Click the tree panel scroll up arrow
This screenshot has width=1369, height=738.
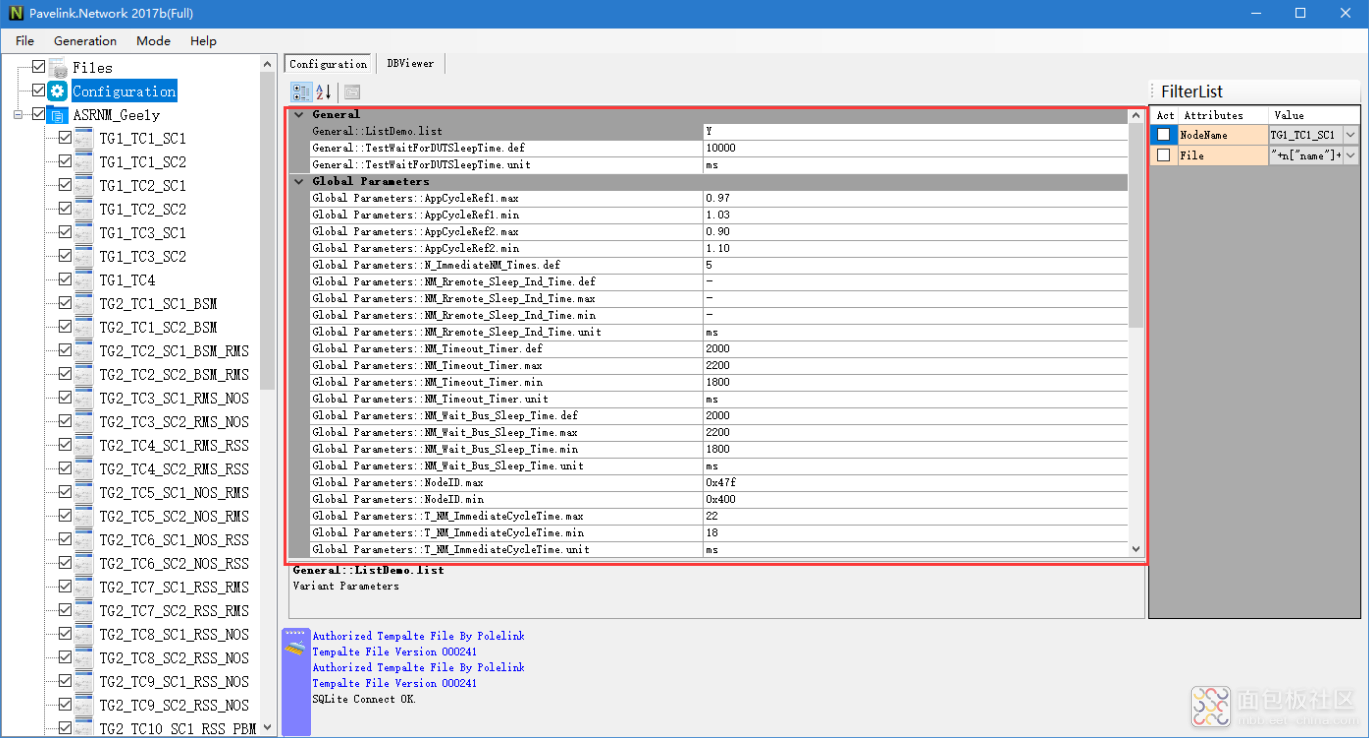click(x=267, y=64)
